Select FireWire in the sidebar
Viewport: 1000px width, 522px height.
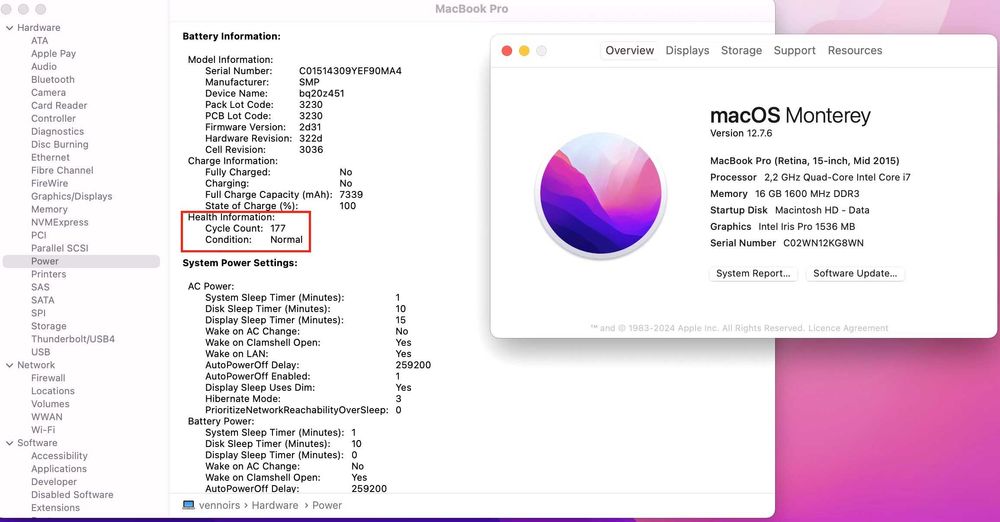(50, 183)
